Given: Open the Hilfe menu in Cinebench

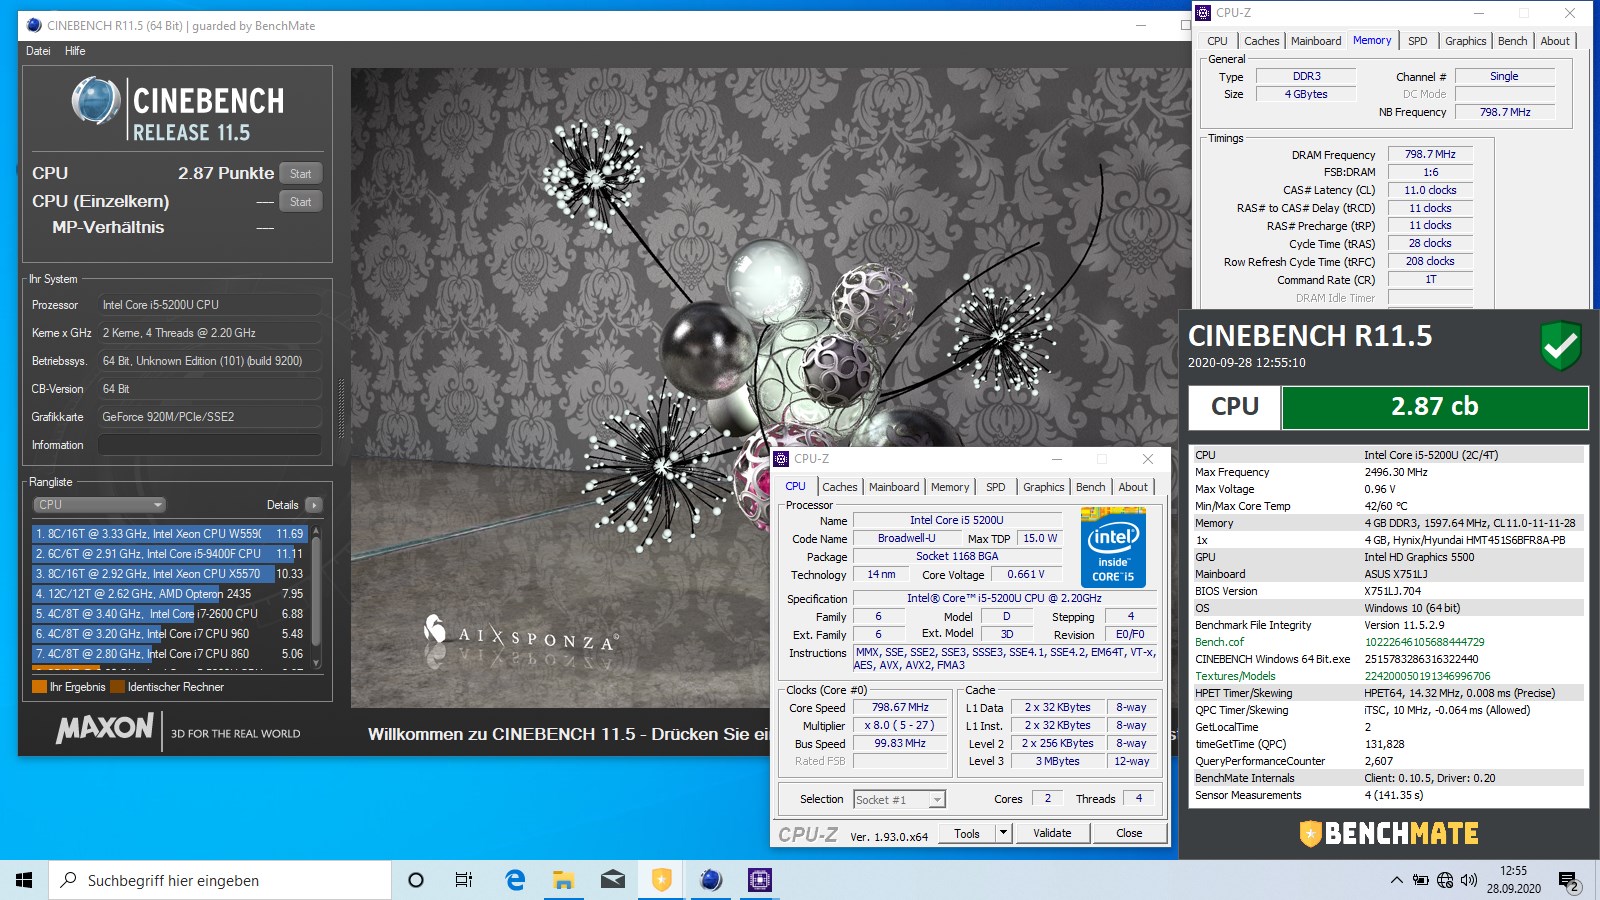Looking at the screenshot, I should [75, 51].
